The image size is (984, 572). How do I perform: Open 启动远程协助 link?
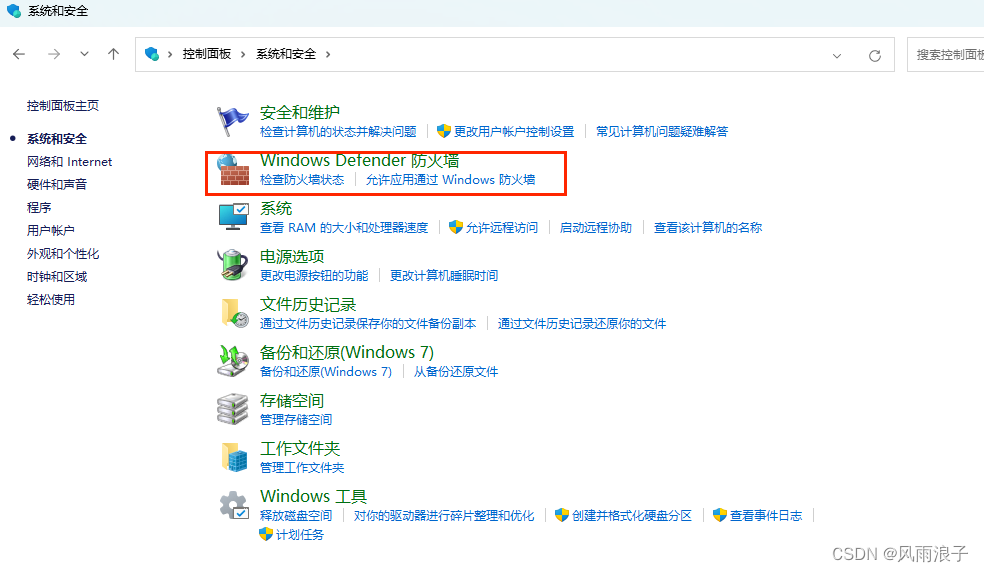point(596,227)
